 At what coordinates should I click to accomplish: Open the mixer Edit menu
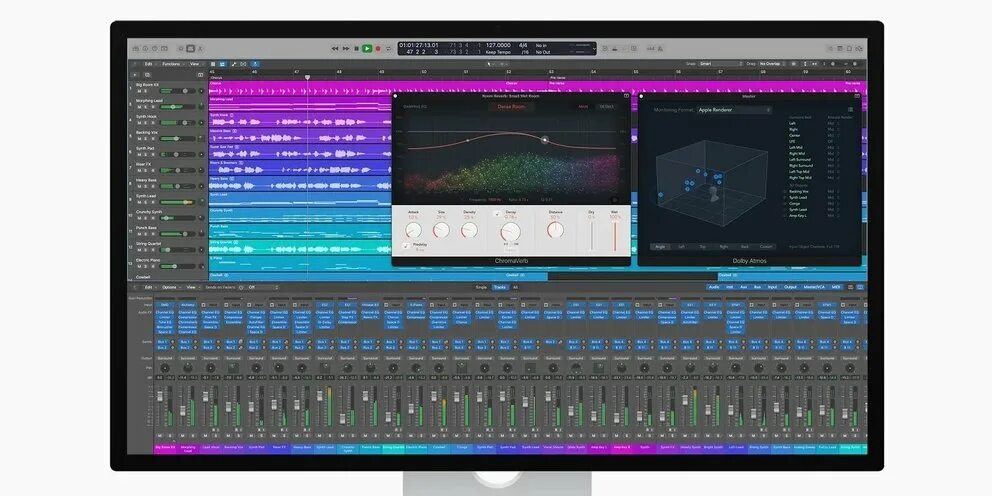pyautogui.click(x=149, y=287)
